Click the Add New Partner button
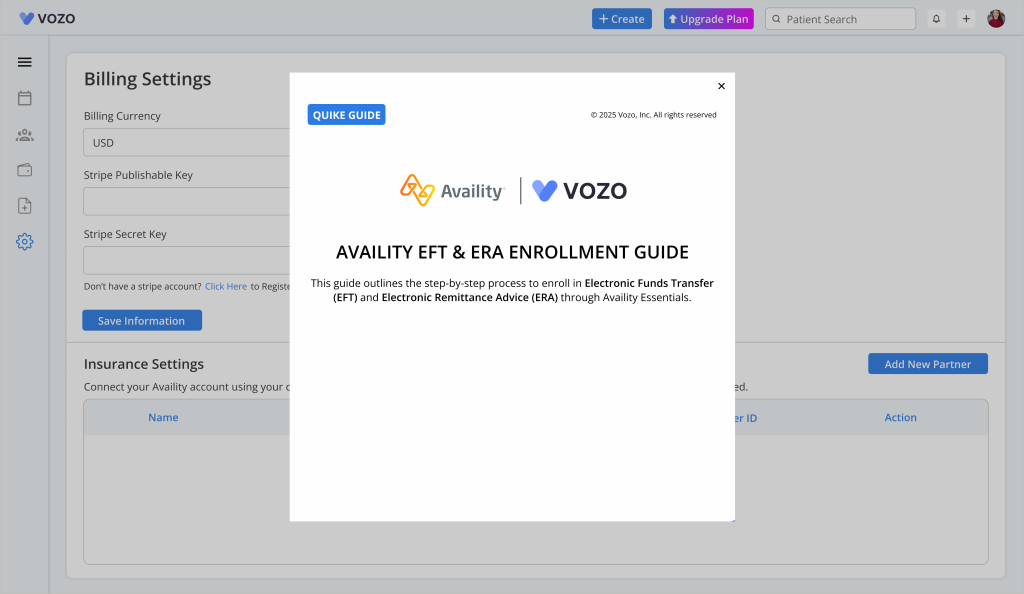This screenshot has width=1024, height=594. click(927, 364)
